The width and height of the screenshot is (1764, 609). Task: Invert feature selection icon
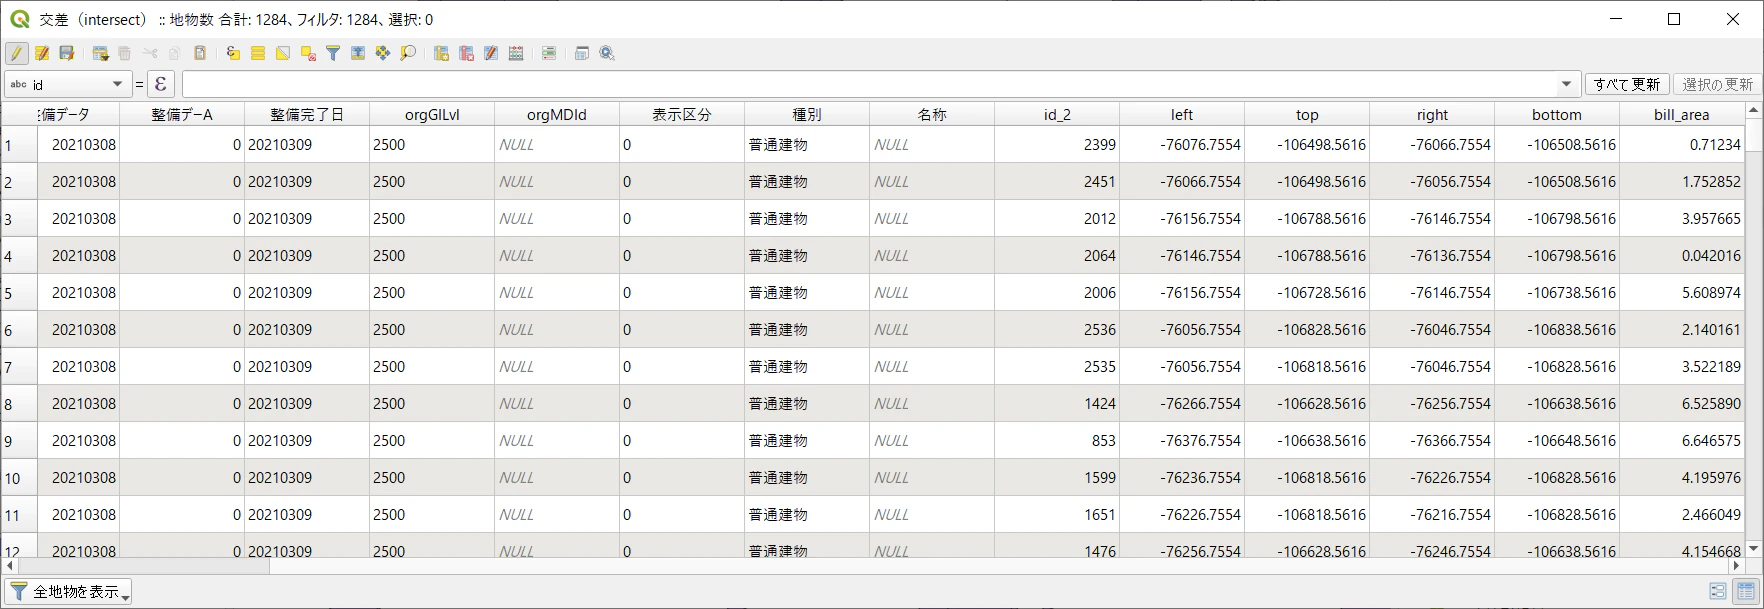pyautogui.click(x=283, y=53)
